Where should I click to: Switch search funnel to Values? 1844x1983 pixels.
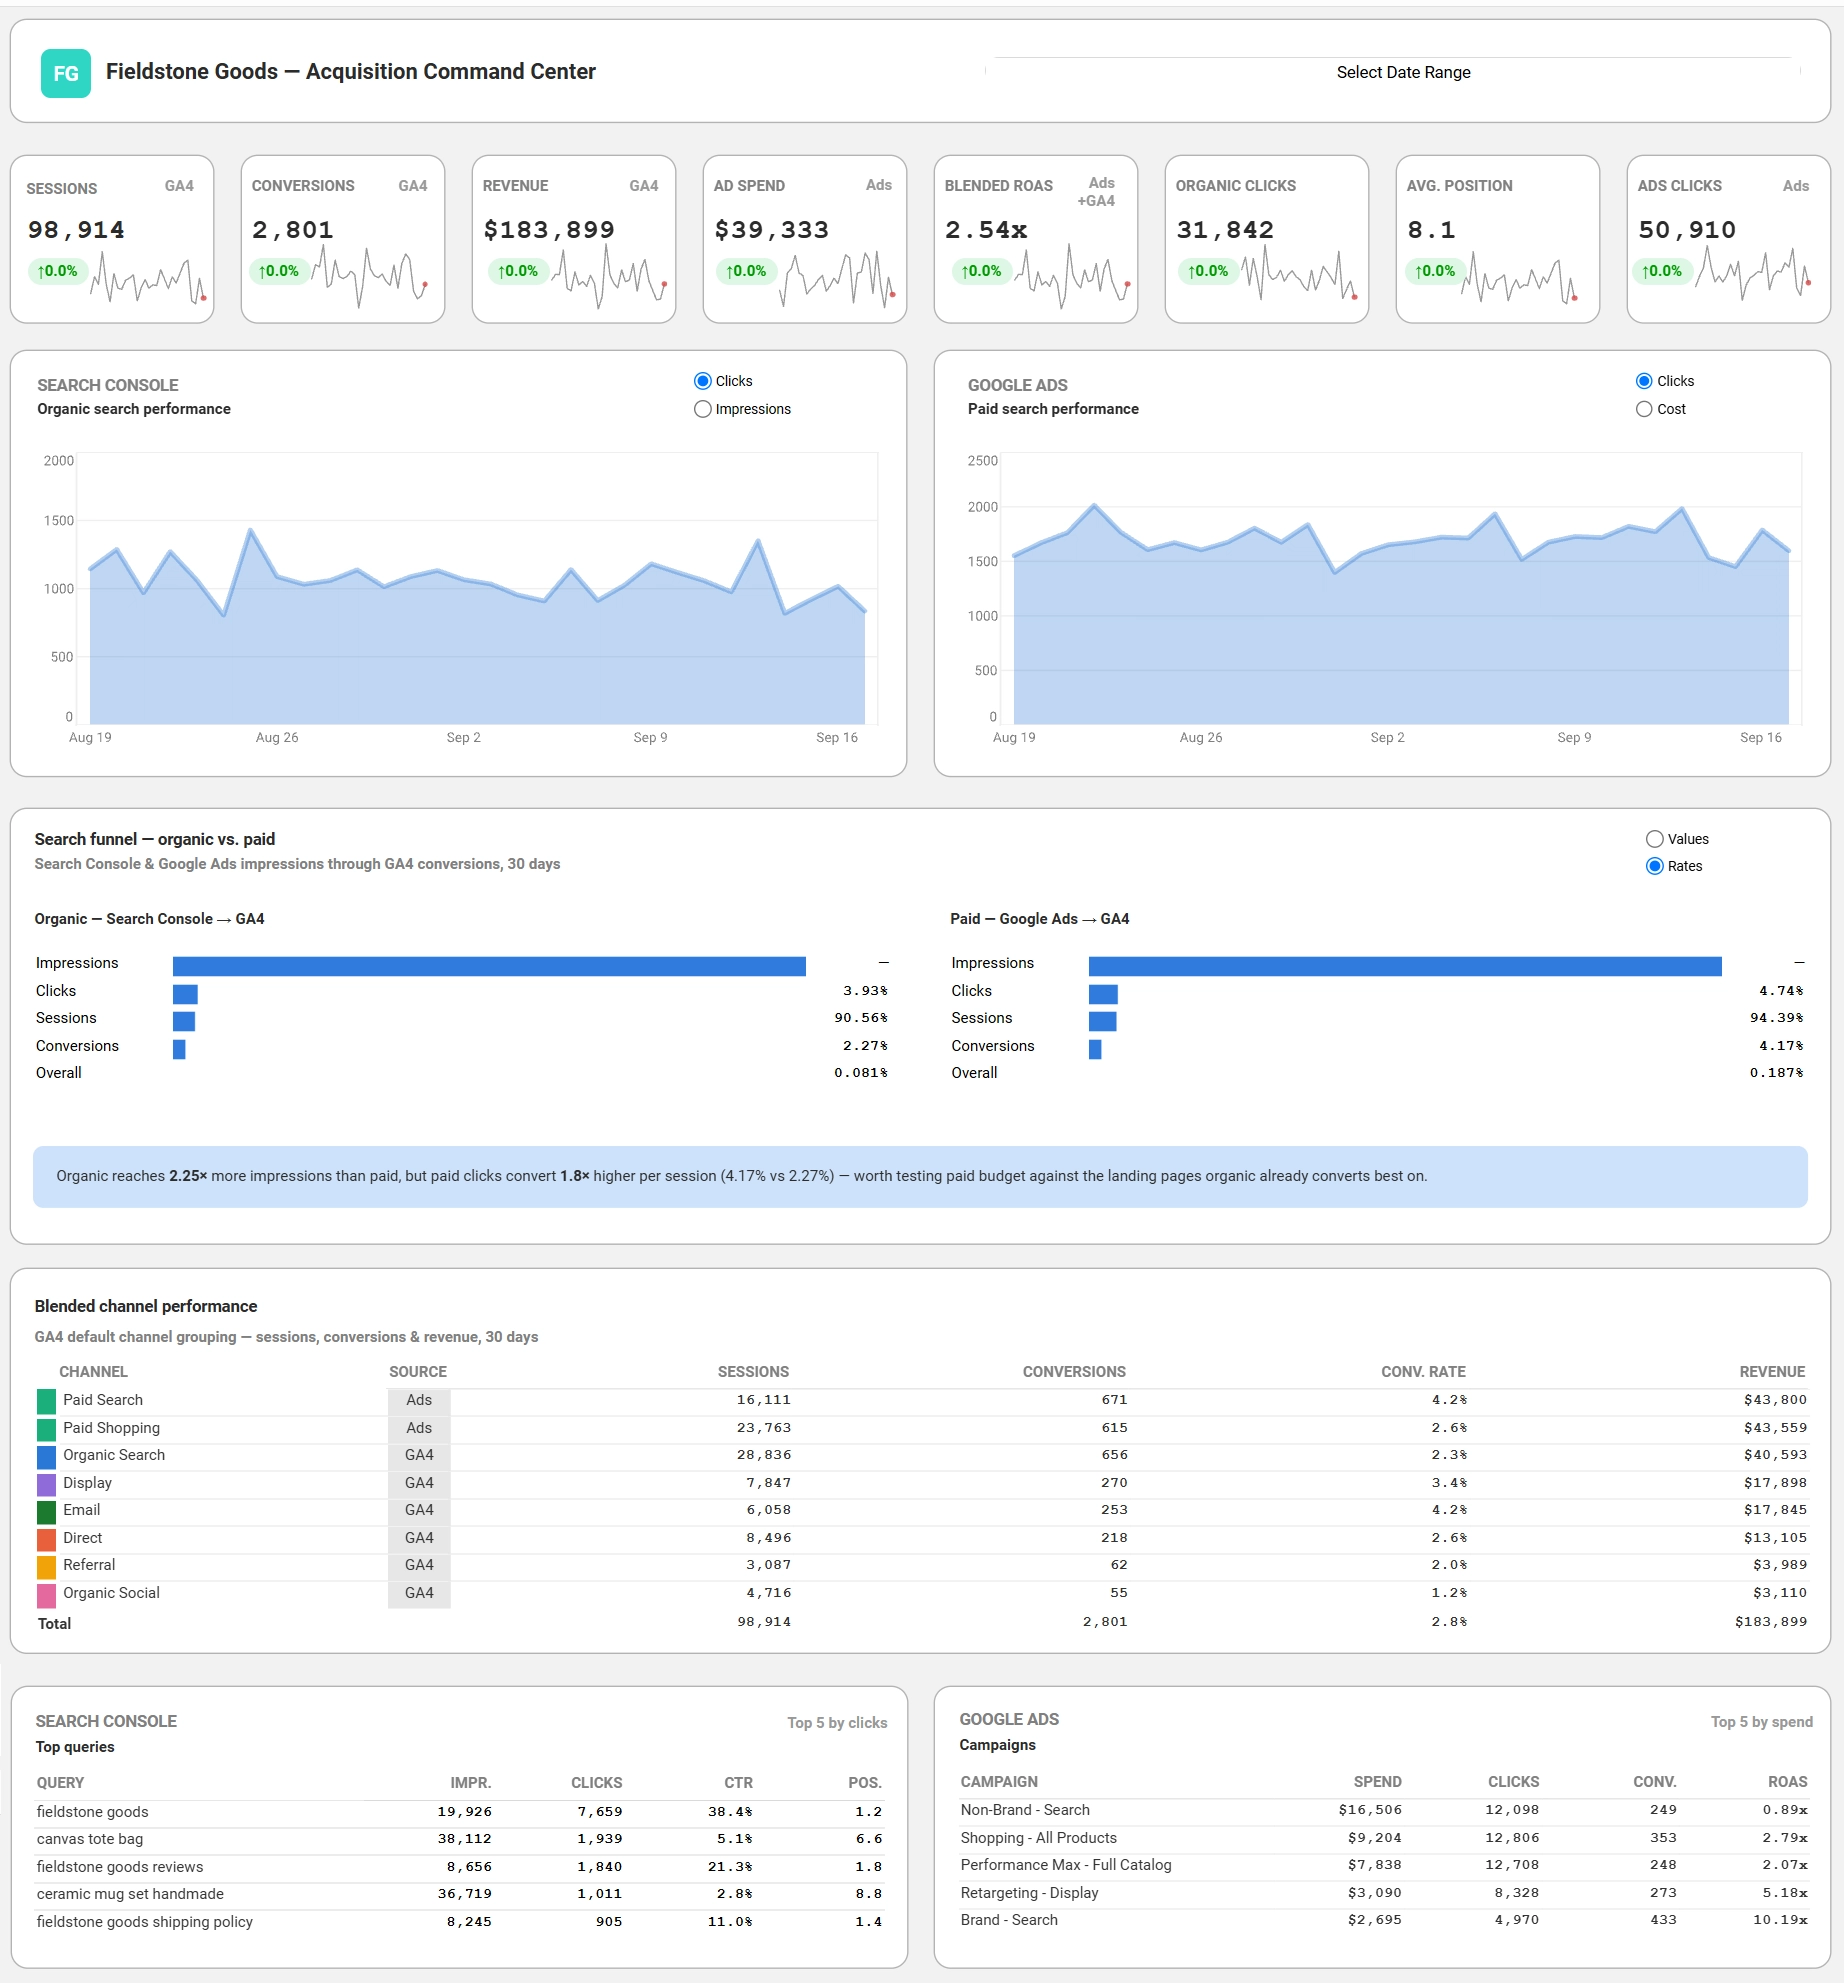point(1655,839)
